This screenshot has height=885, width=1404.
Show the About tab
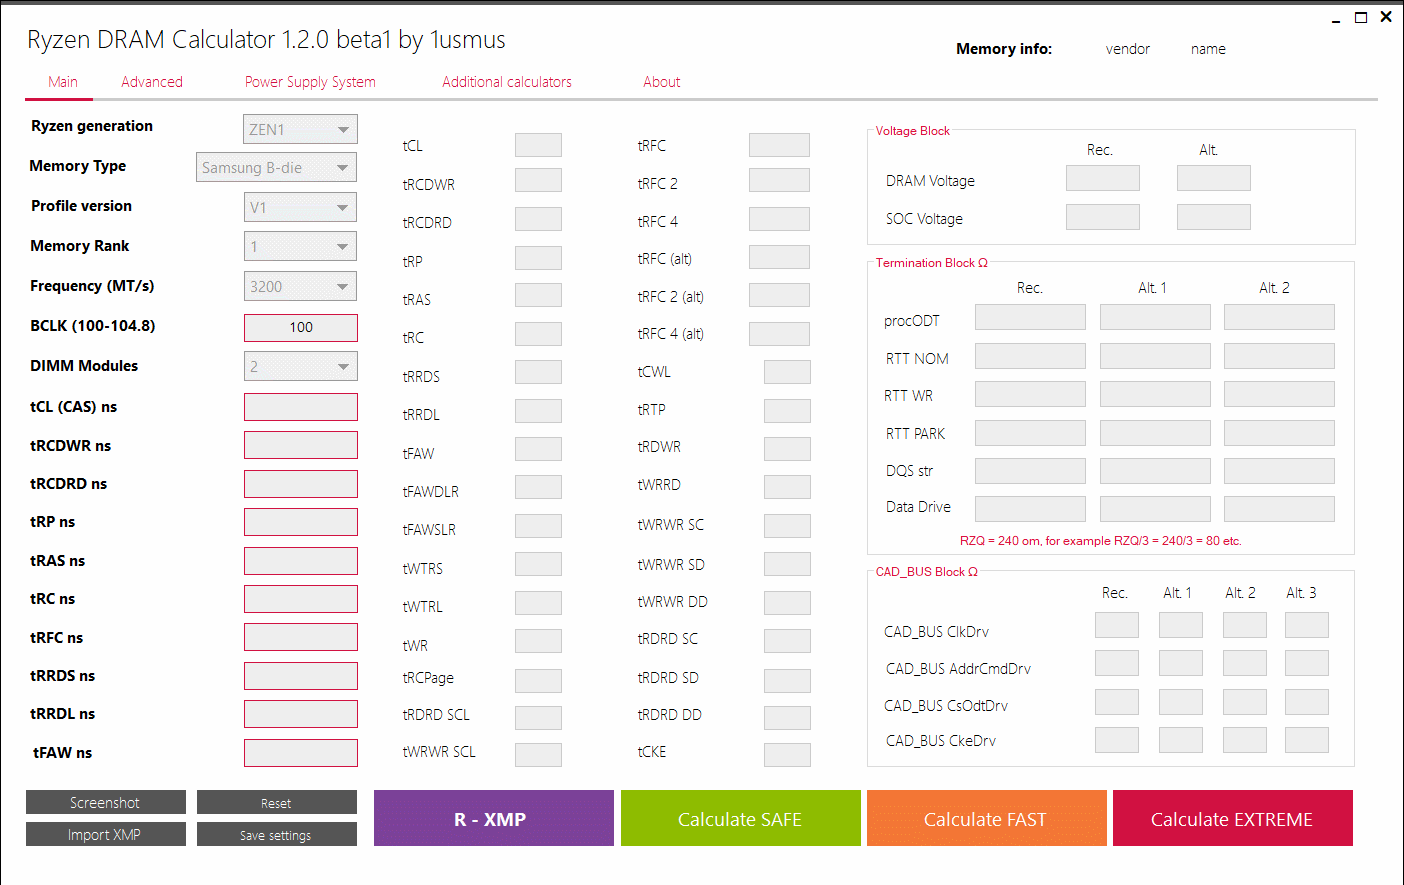pyautogui.click(x=662, y=82)
